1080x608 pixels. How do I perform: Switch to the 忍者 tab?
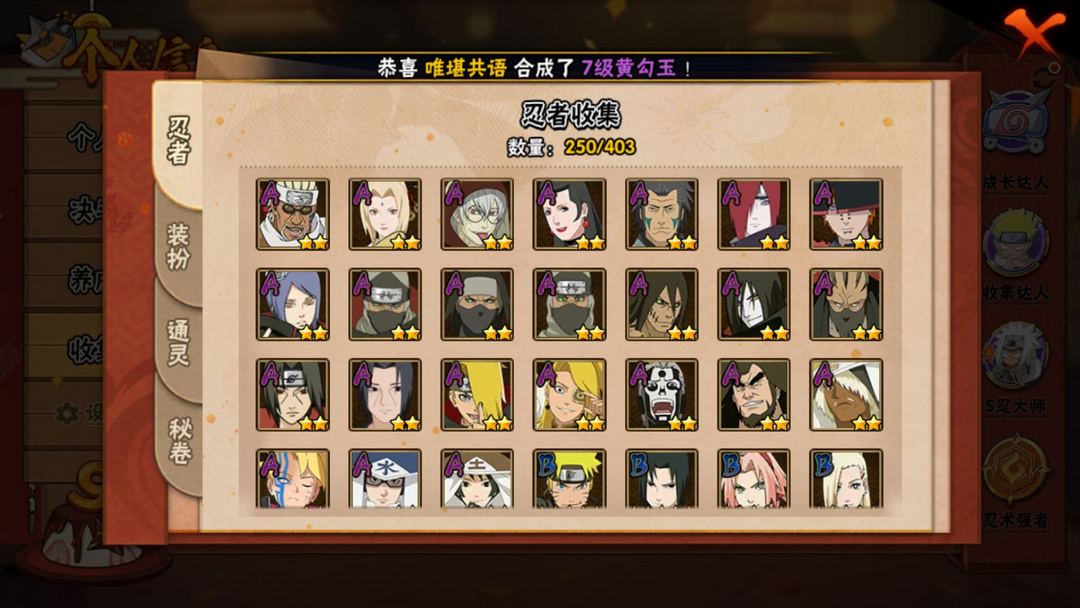pyautogui.click(x=179, y=141)
